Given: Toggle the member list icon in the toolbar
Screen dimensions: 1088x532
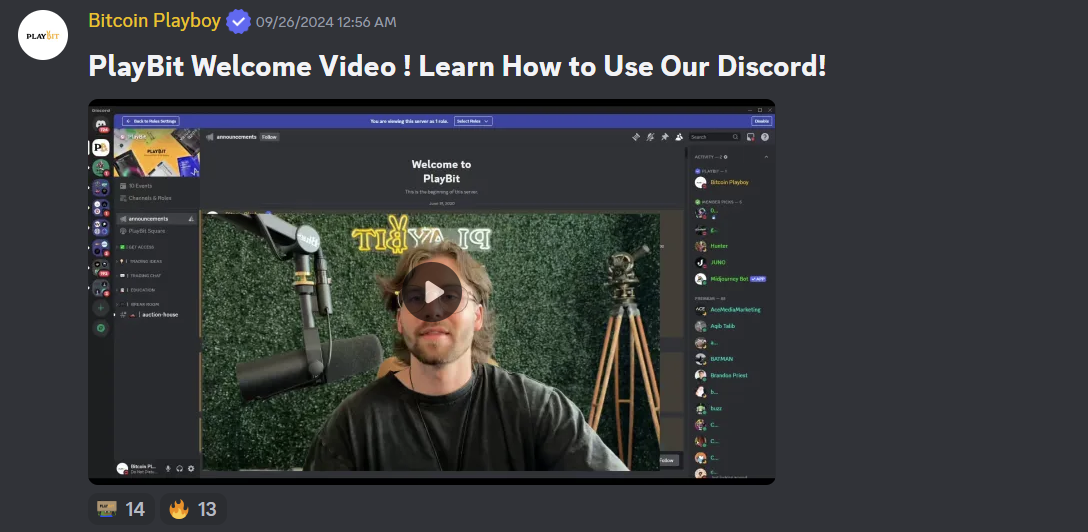Looking at the screenshot, I should (679, 137).
